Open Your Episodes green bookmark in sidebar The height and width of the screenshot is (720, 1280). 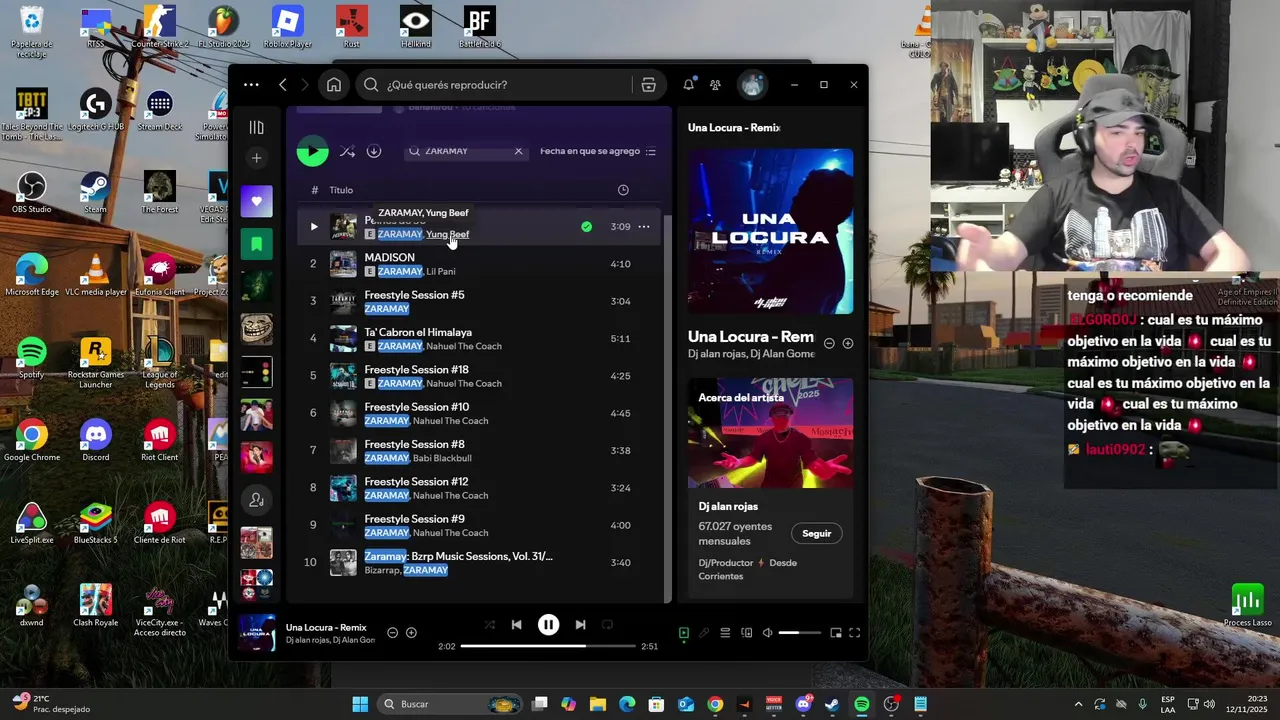click(257, 243)
